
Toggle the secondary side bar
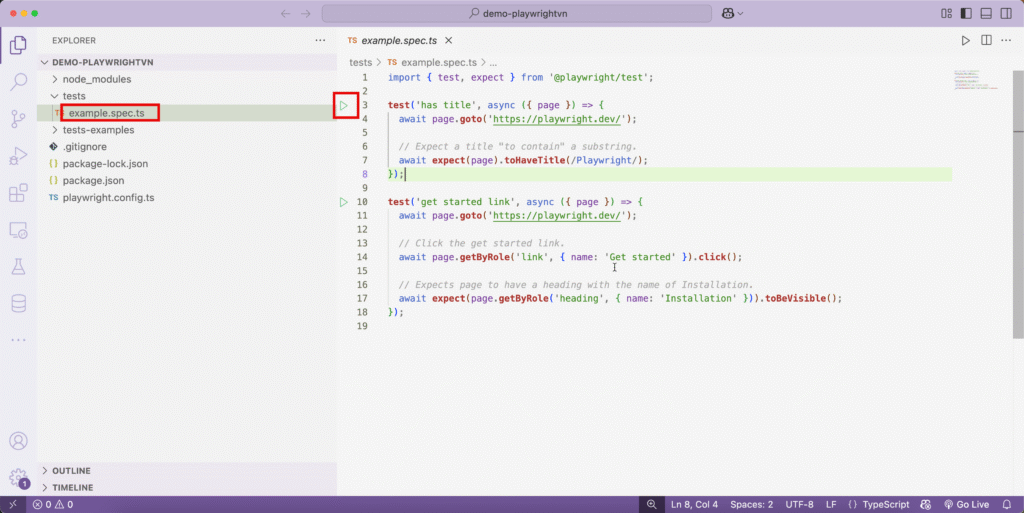point(1006,14)
